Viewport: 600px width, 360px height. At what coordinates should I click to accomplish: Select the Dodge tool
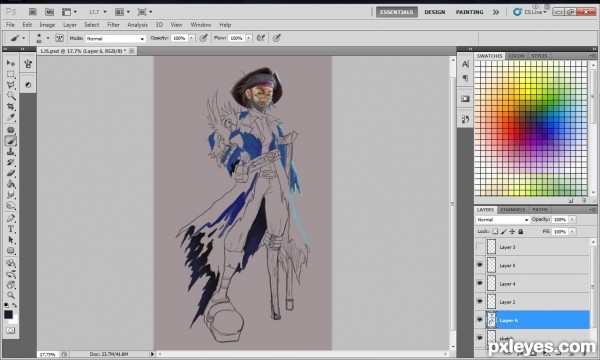click(11, 206)
